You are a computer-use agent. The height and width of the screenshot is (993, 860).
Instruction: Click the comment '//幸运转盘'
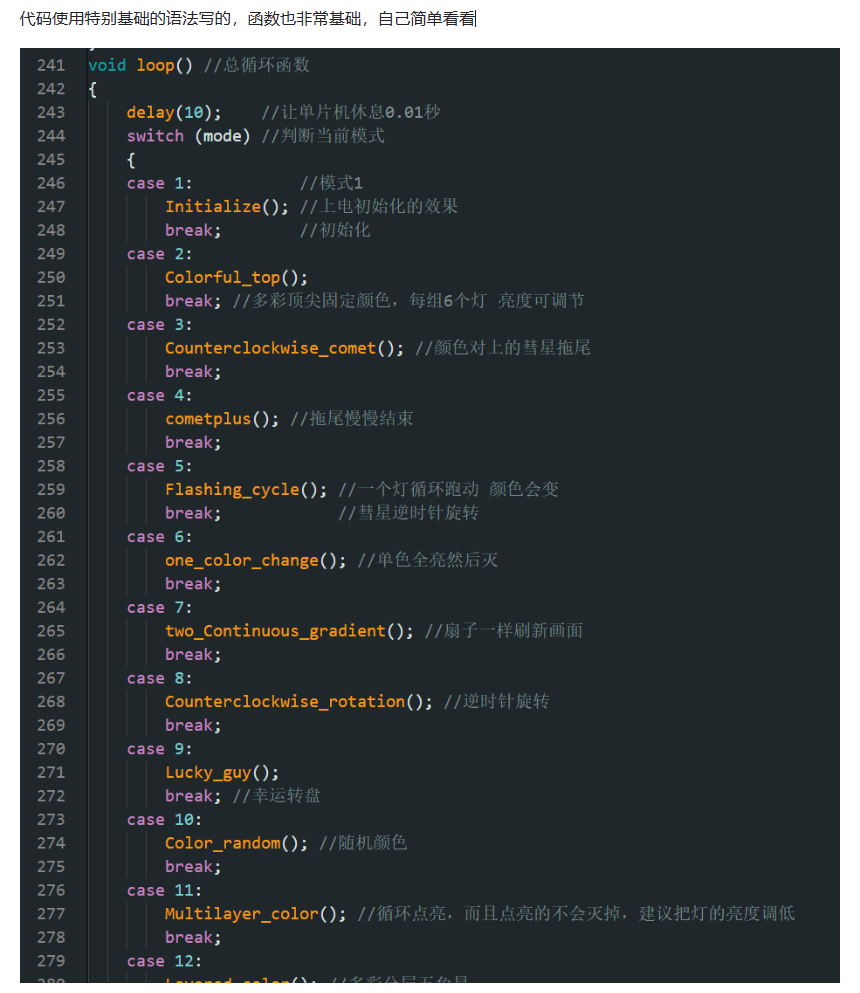[277, 796]
